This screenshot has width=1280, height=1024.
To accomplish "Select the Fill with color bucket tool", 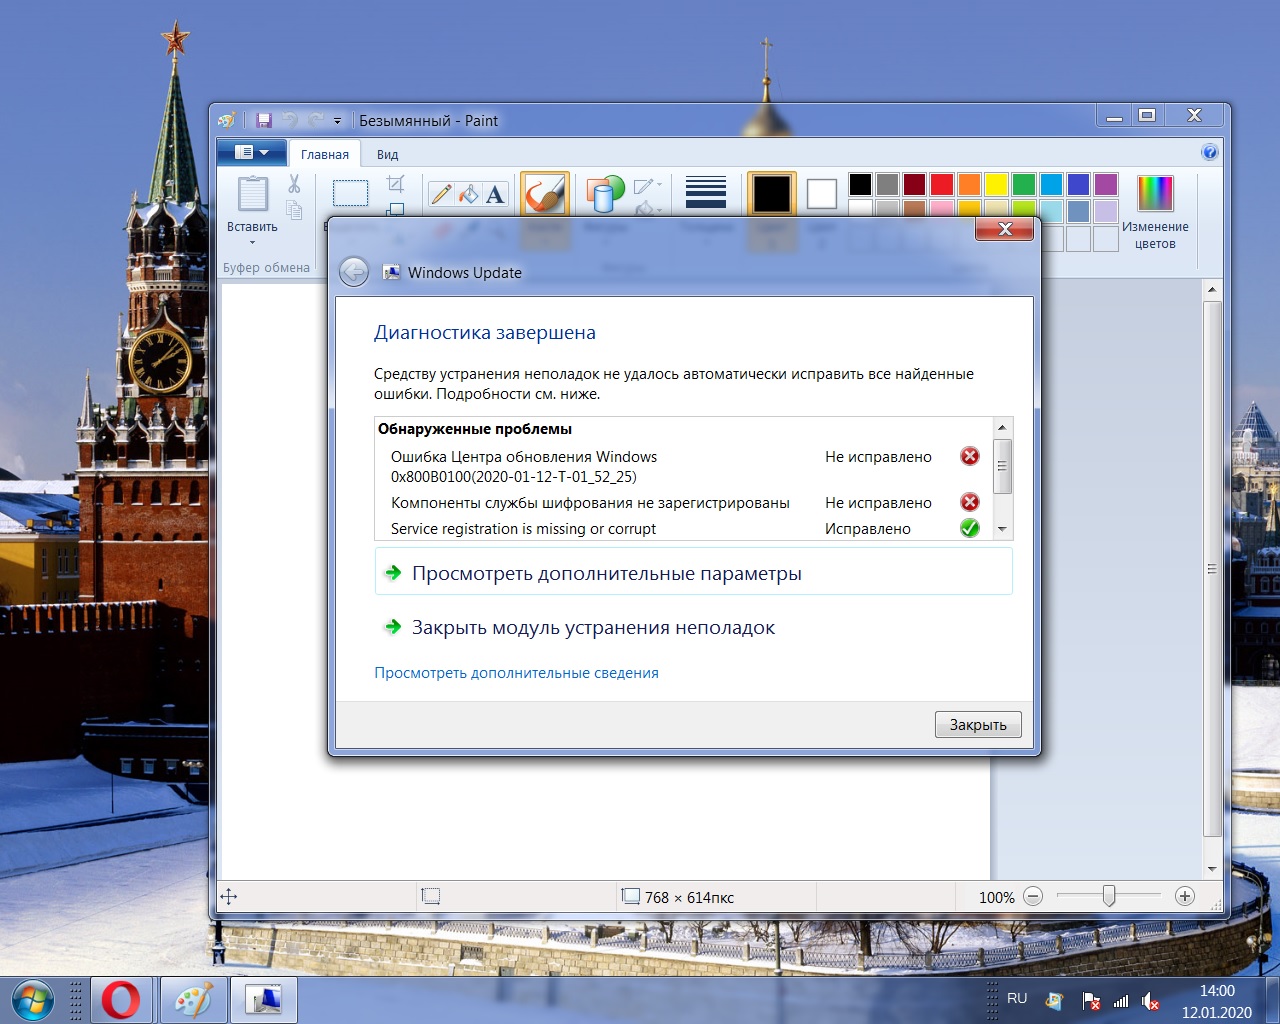I will pos(468,194).
